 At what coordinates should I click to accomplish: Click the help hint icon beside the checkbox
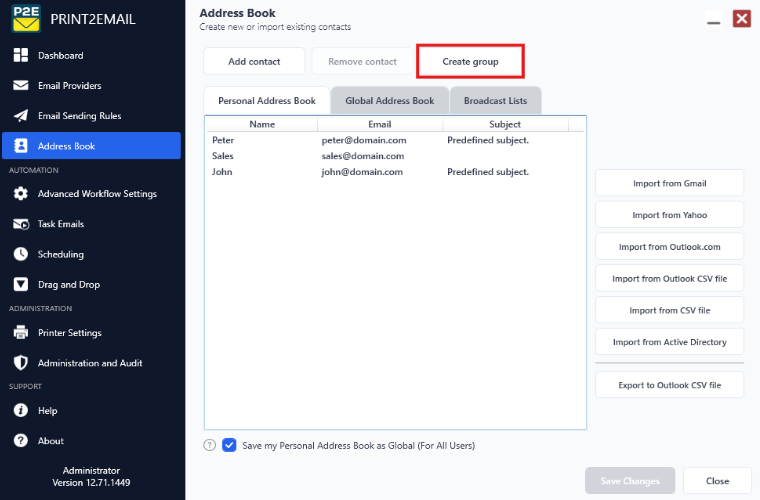209,445
